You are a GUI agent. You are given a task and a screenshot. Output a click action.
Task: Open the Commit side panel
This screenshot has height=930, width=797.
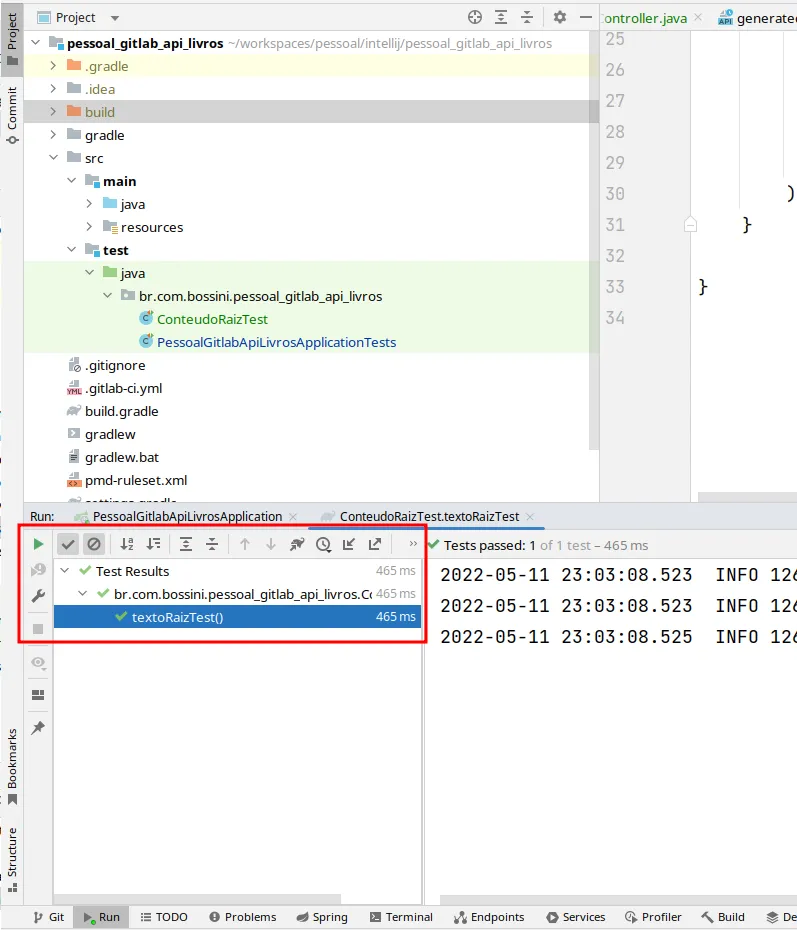click(12, 115)
